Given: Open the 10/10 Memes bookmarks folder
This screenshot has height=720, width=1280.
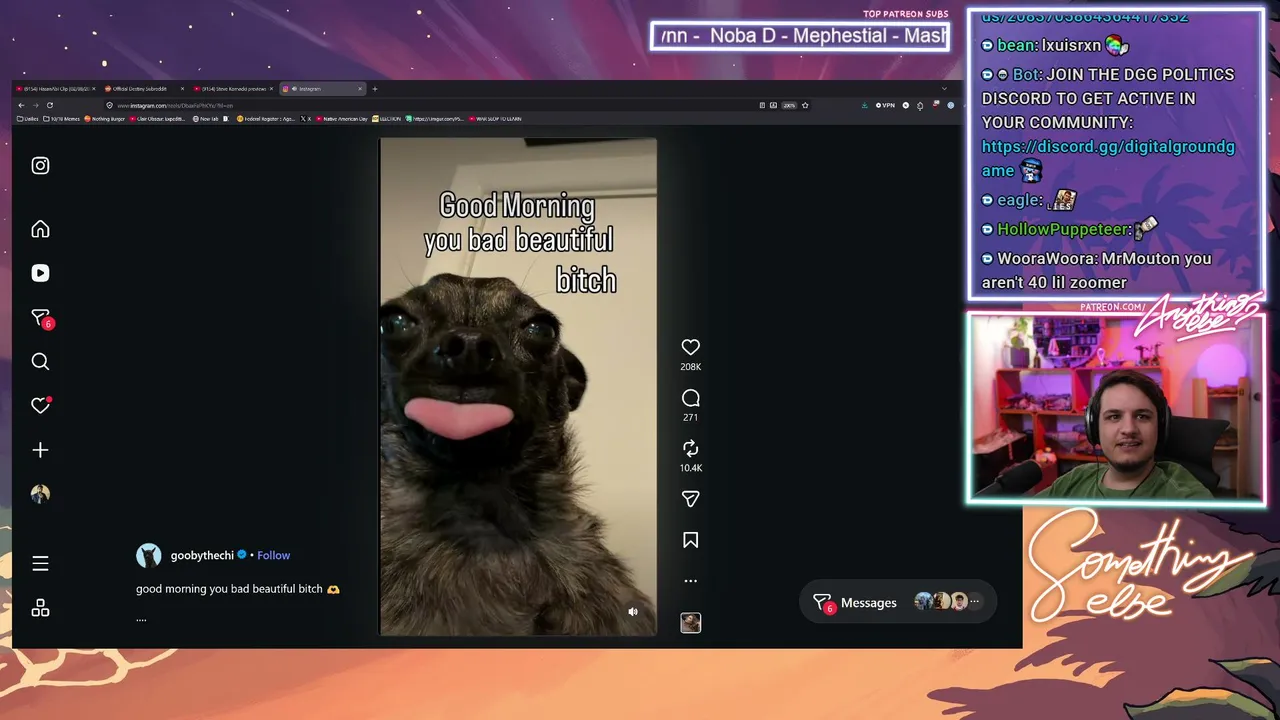Looking at the screenshot, I should pyautogui.click(x=62, y=119).
